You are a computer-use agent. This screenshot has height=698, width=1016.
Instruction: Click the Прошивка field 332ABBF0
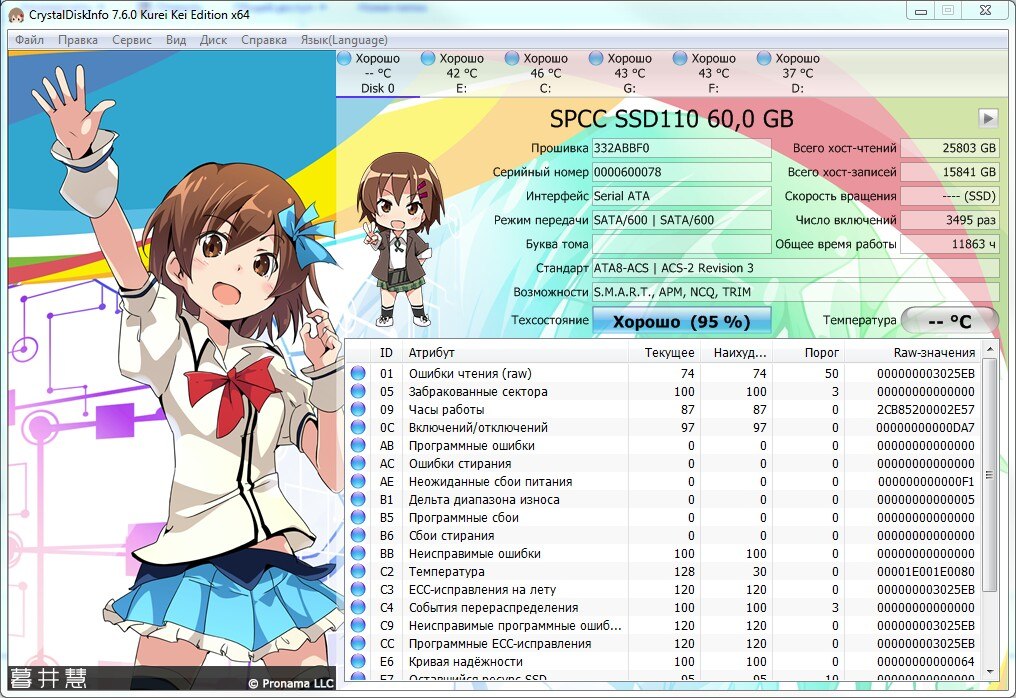click(682, 148)
